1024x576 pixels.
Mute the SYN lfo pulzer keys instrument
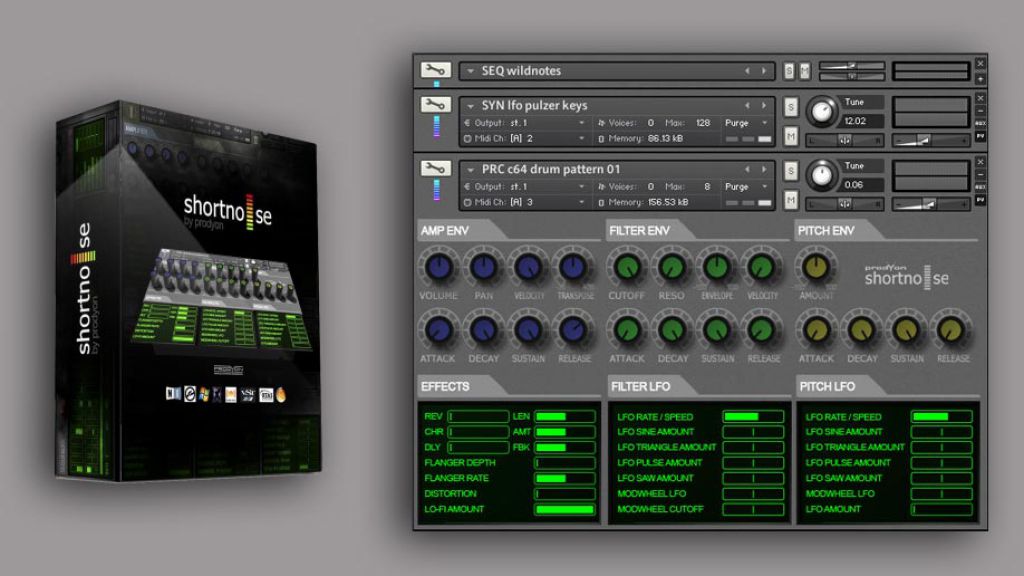point(791,136)
